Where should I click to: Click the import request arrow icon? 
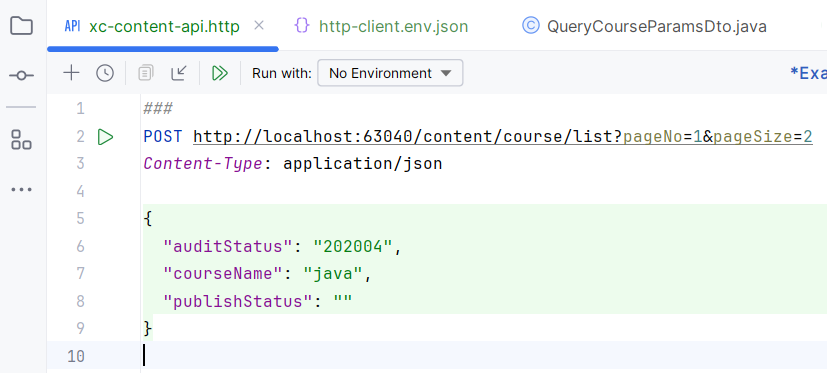tap(179, 73)
